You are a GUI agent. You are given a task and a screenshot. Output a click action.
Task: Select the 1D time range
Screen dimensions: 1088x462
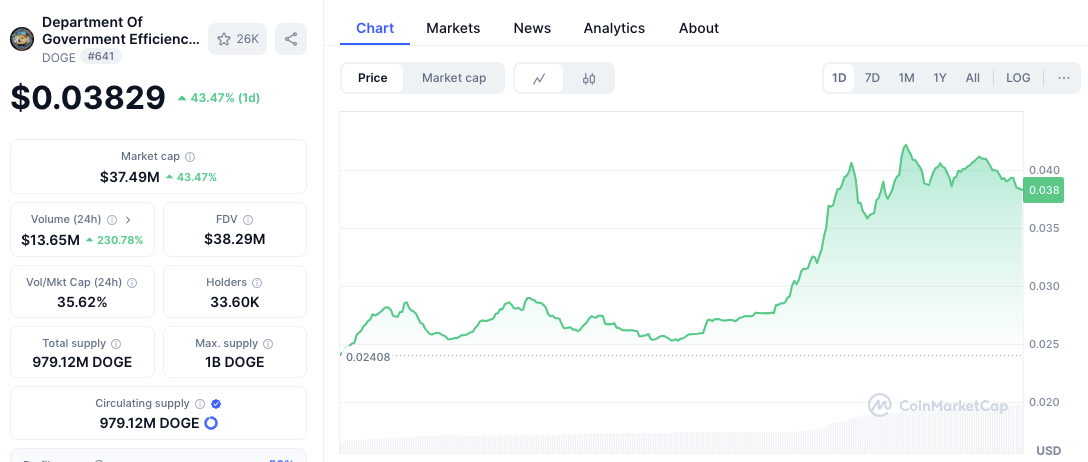[x=839, y=78]
